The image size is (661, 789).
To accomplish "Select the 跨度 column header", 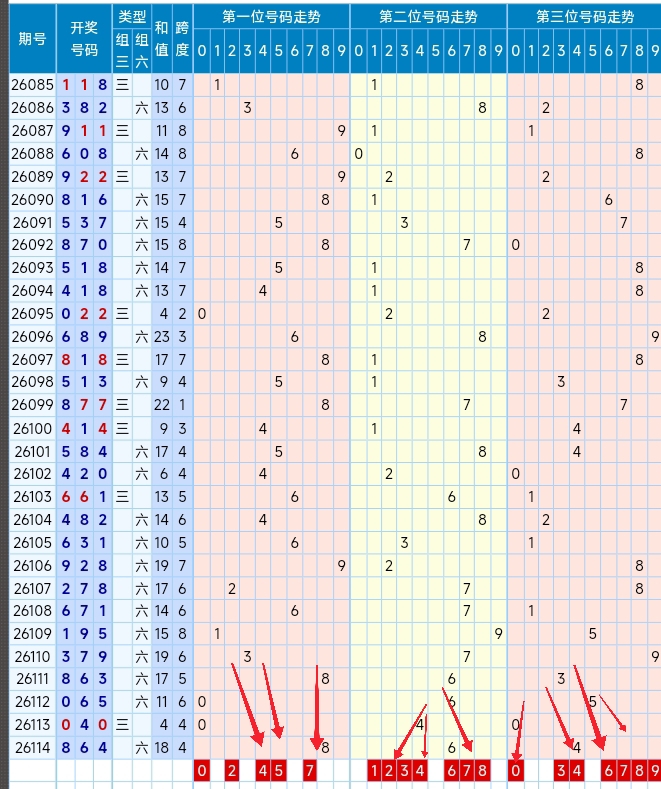I will (x=182, y=39).
